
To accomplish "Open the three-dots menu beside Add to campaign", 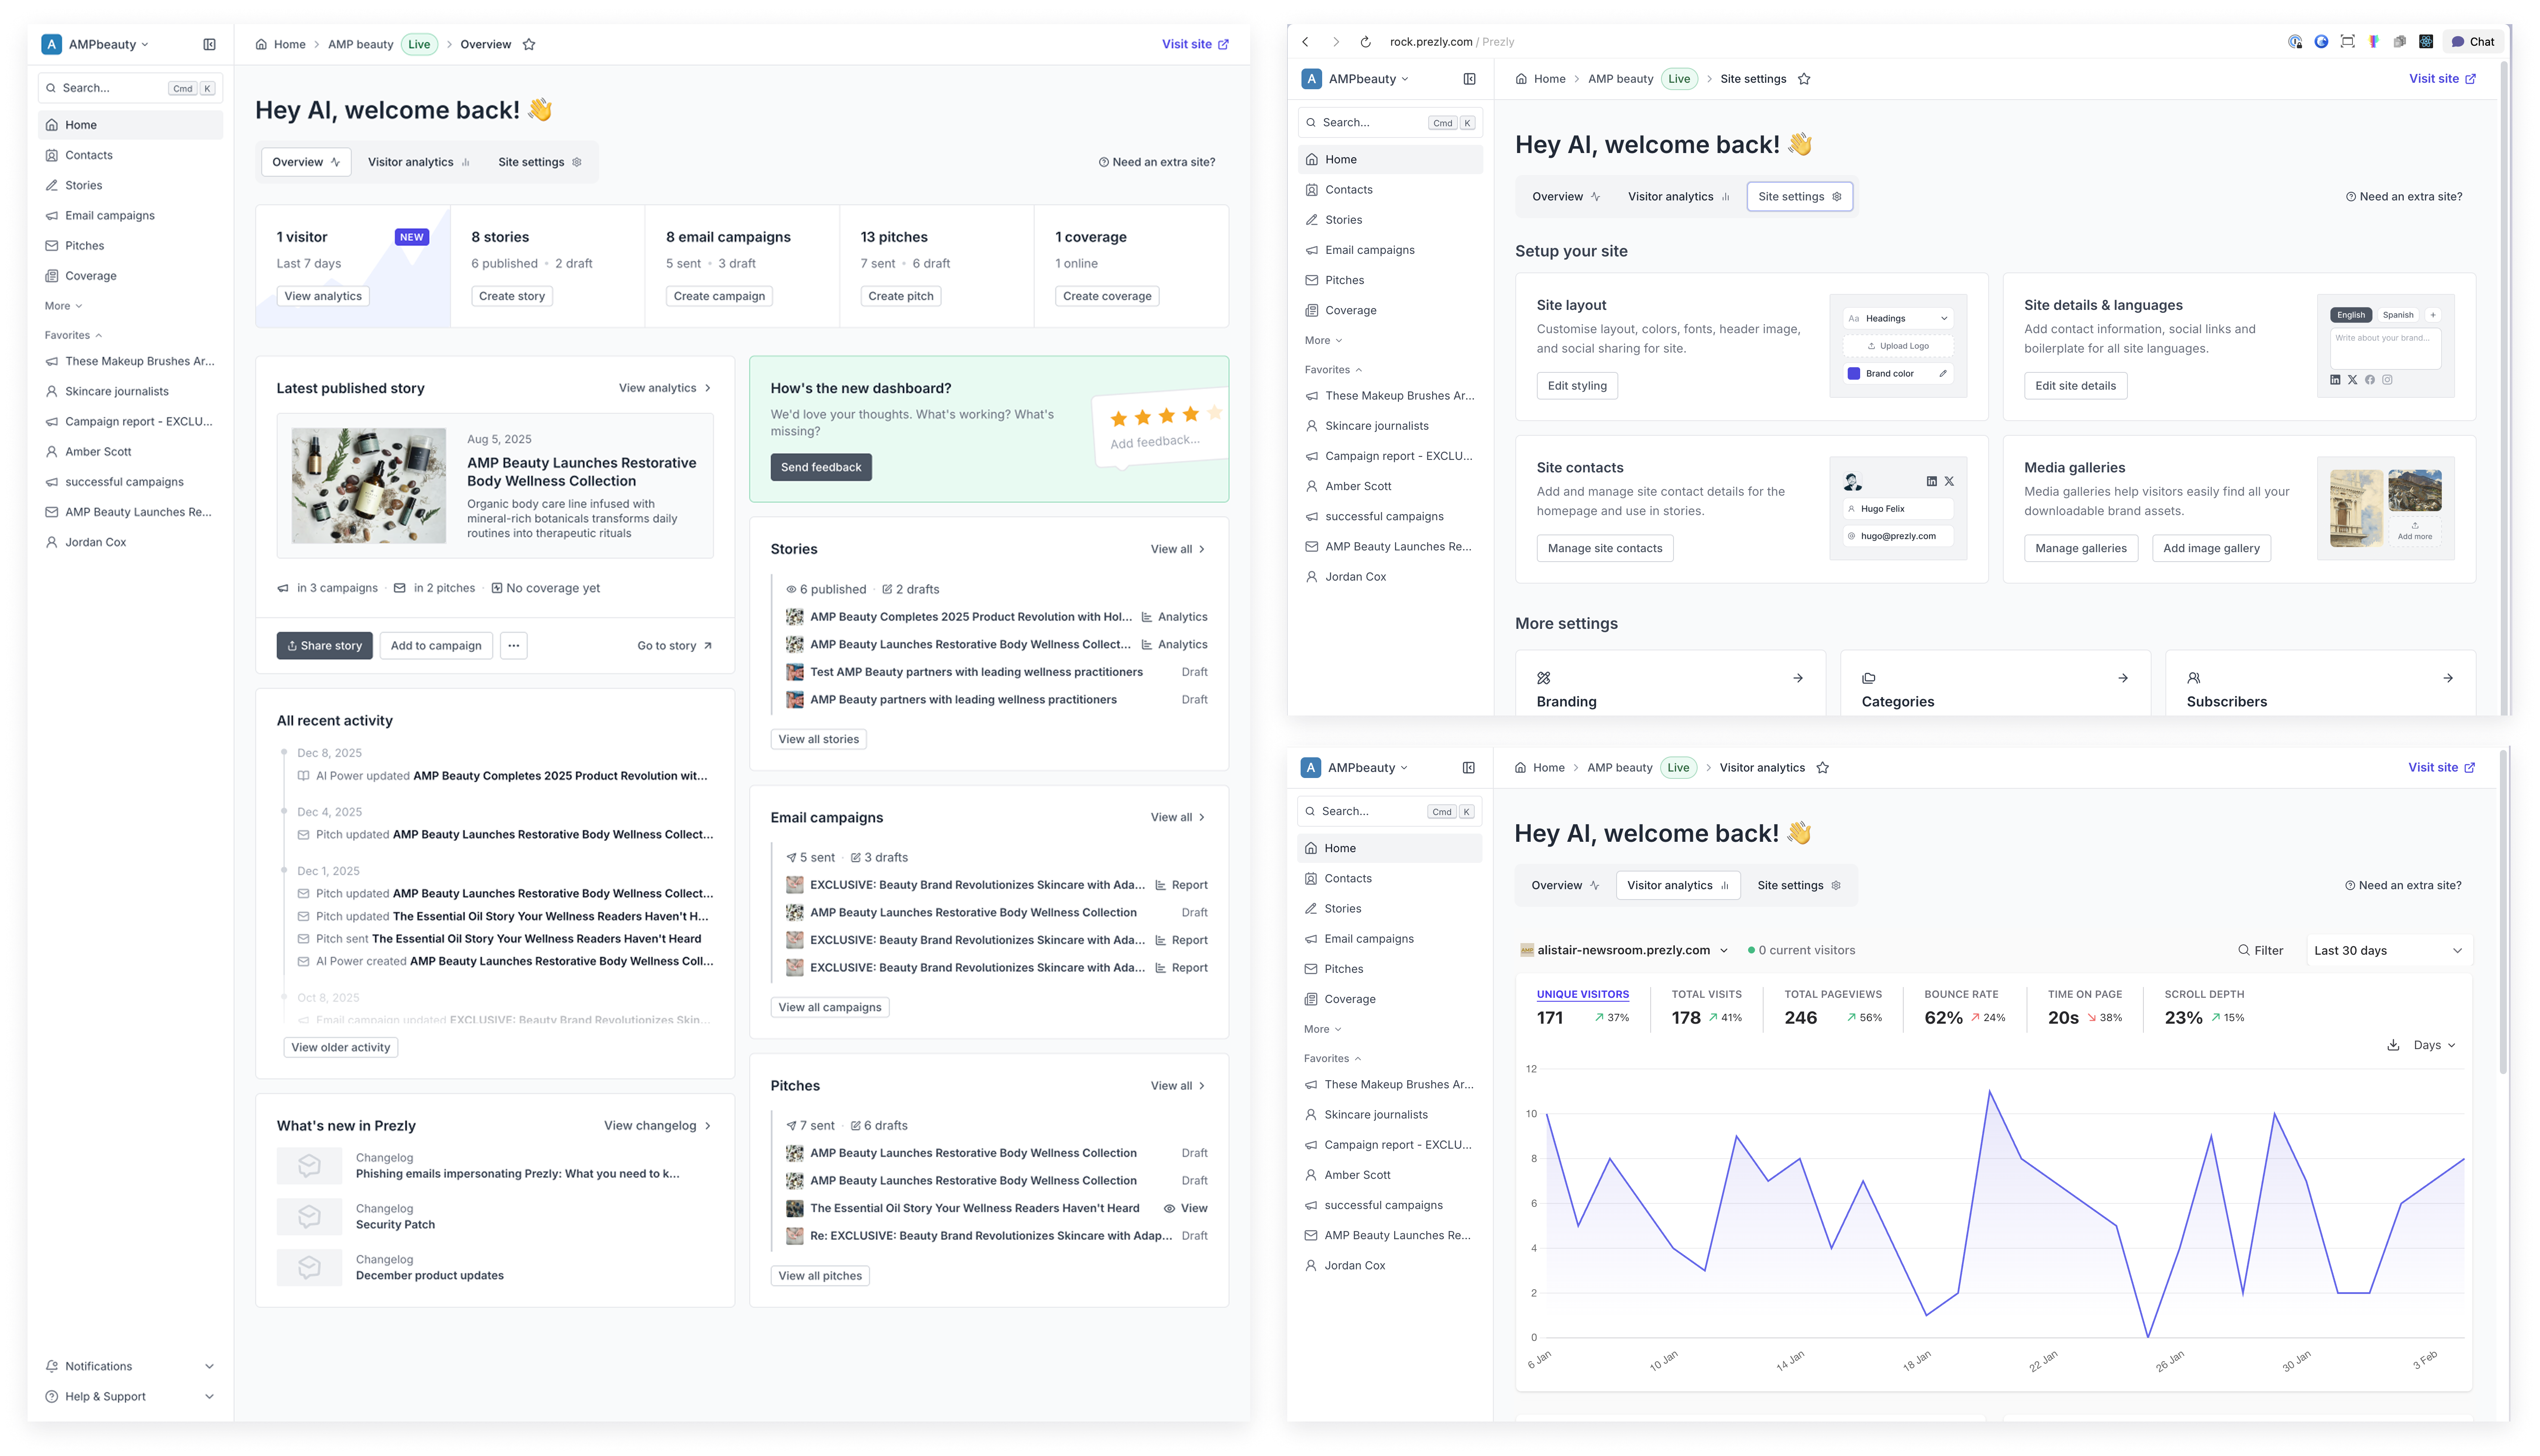I will pos(513,646).
